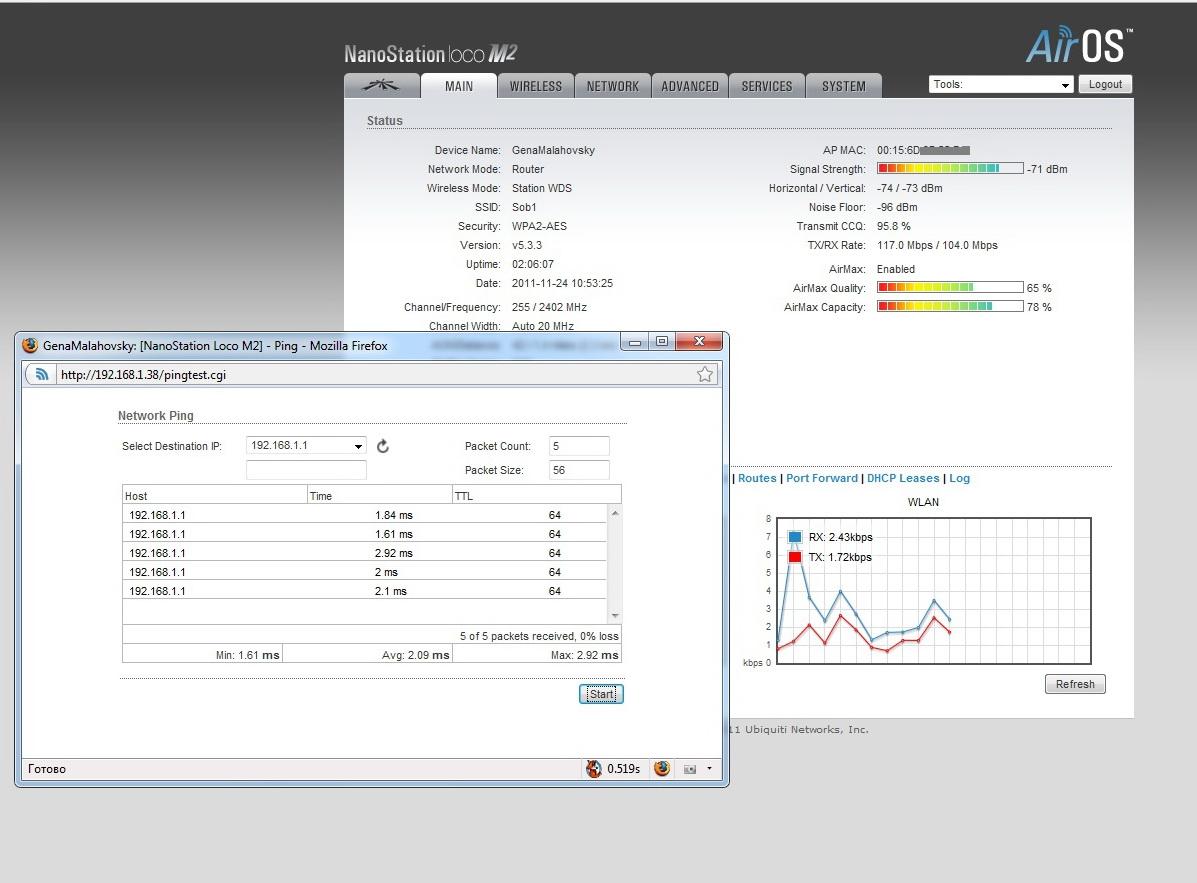Viewport: 1197px width, 883px height.
Task: Click the Firefox icon in the popup title bar
Action: (30, 345)
